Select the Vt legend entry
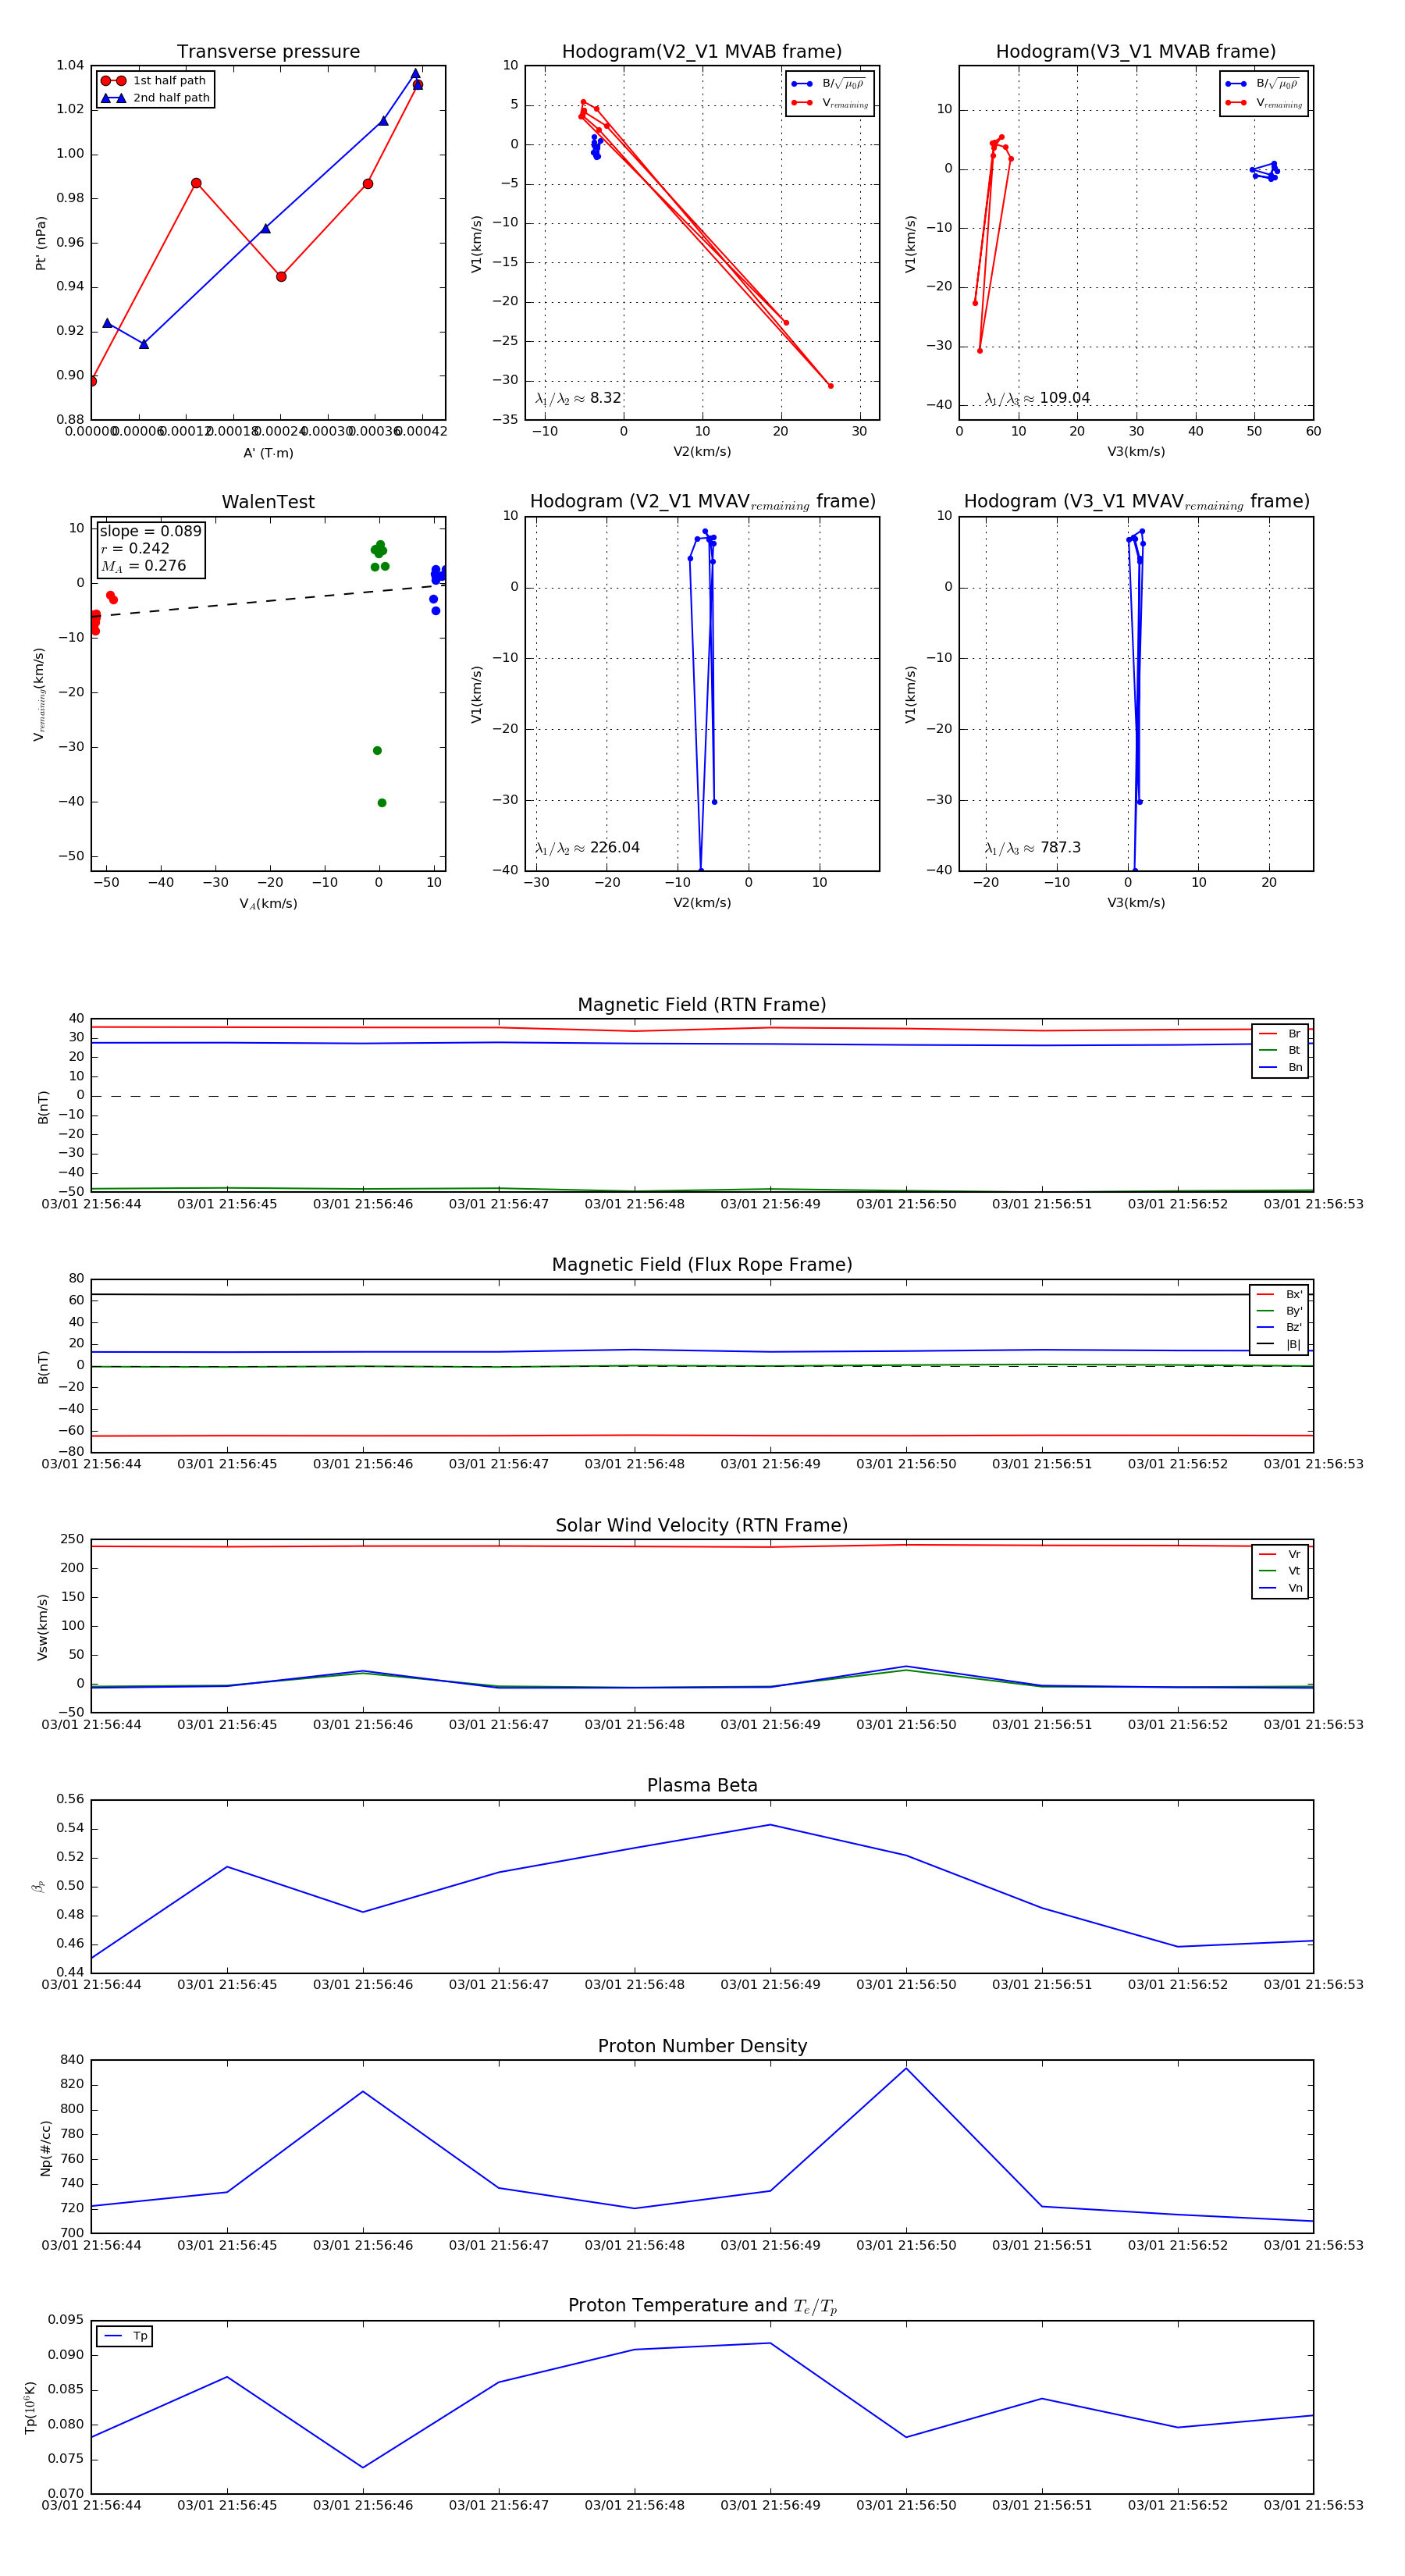This screenshot has width=1405, height=2576. tap(1280, 1571)
